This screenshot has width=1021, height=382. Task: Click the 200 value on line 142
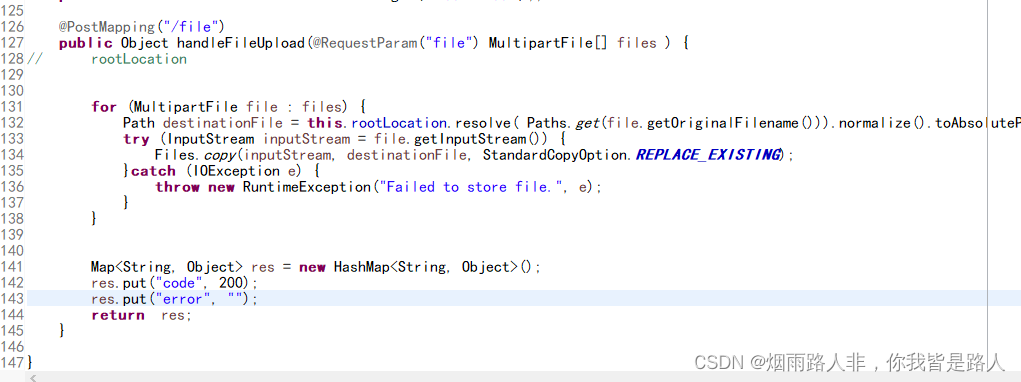[232, 283]
